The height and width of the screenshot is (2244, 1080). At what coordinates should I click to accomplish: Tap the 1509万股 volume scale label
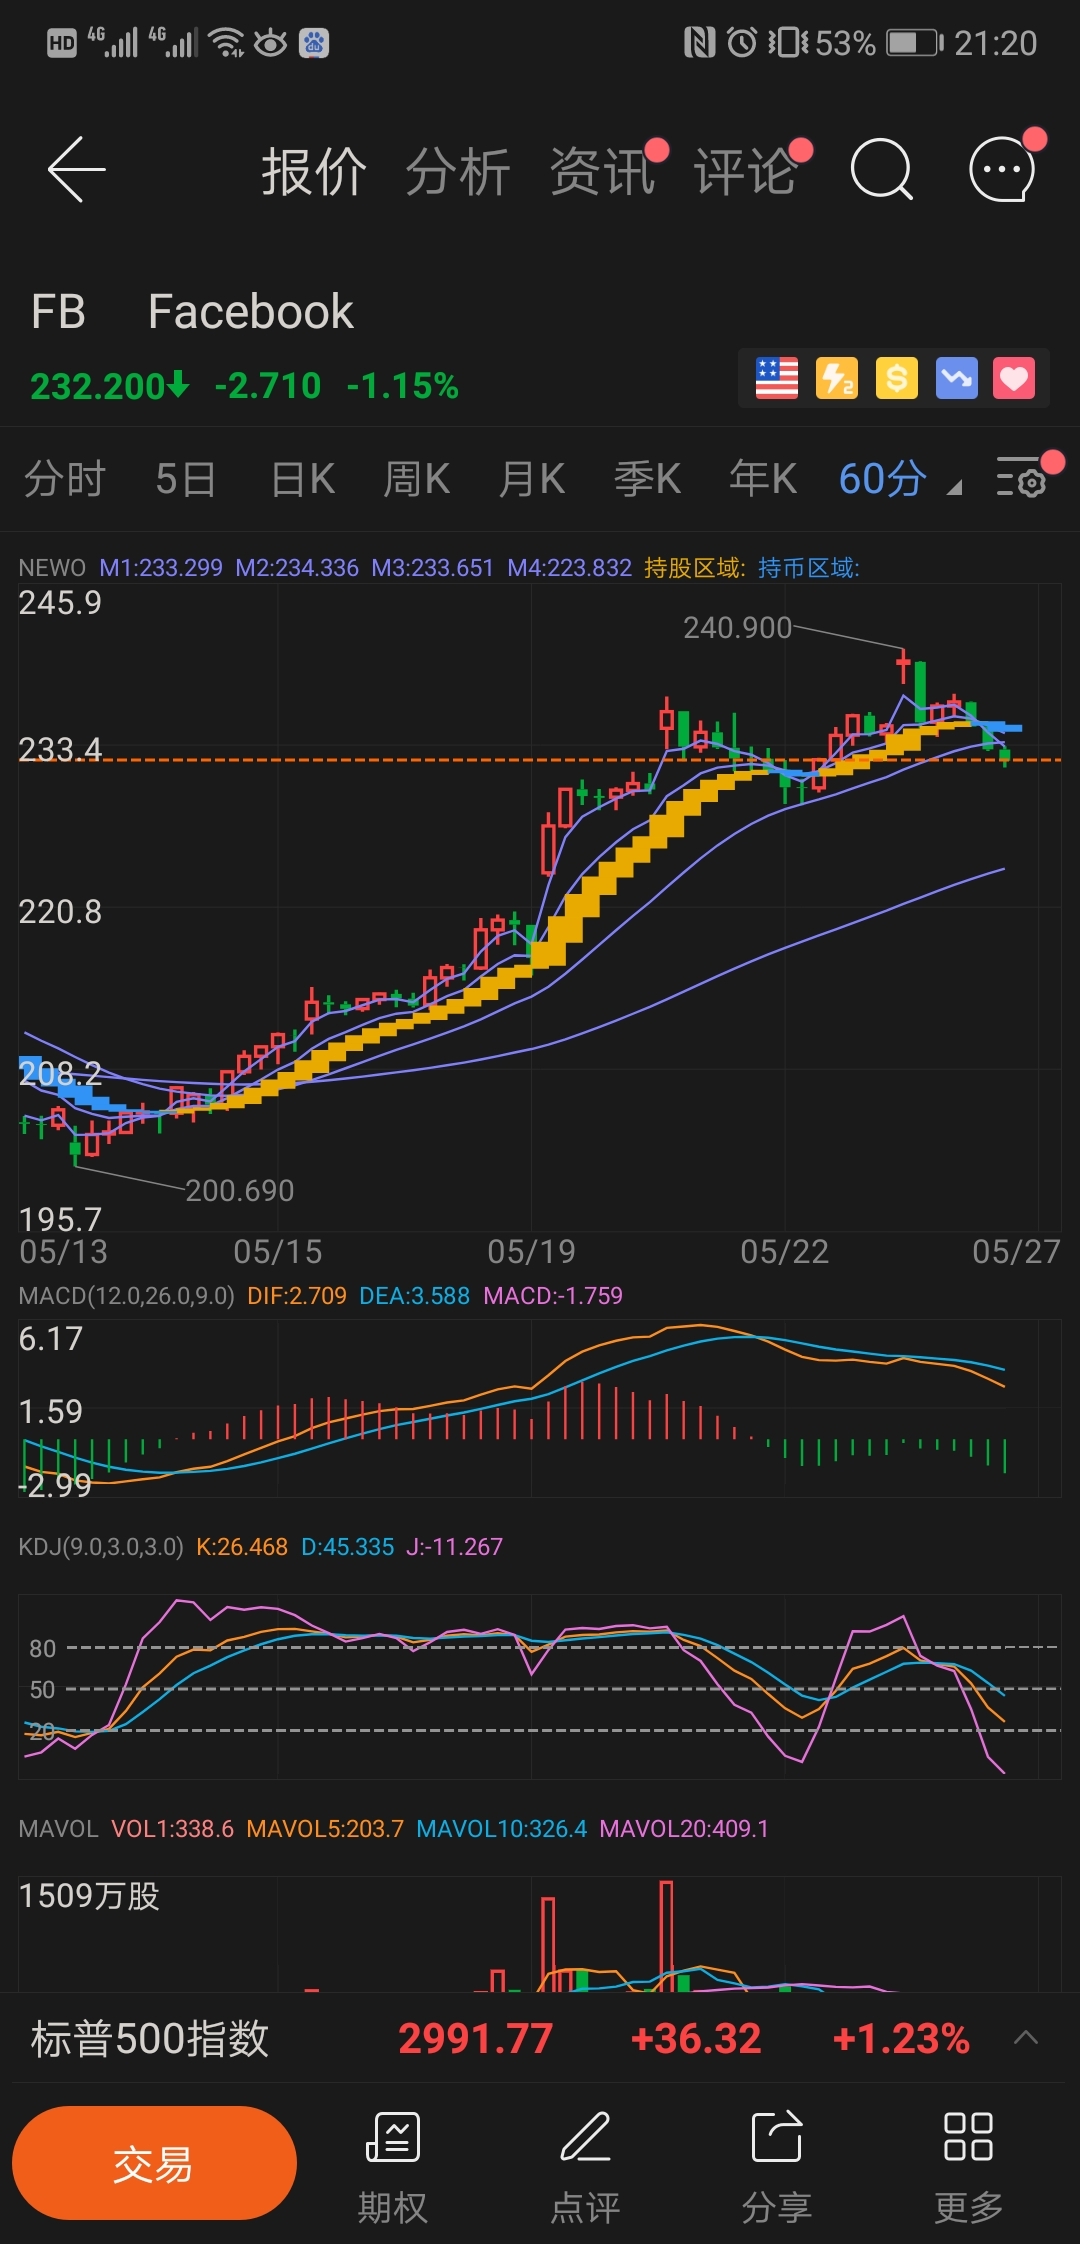(89, 1896)
